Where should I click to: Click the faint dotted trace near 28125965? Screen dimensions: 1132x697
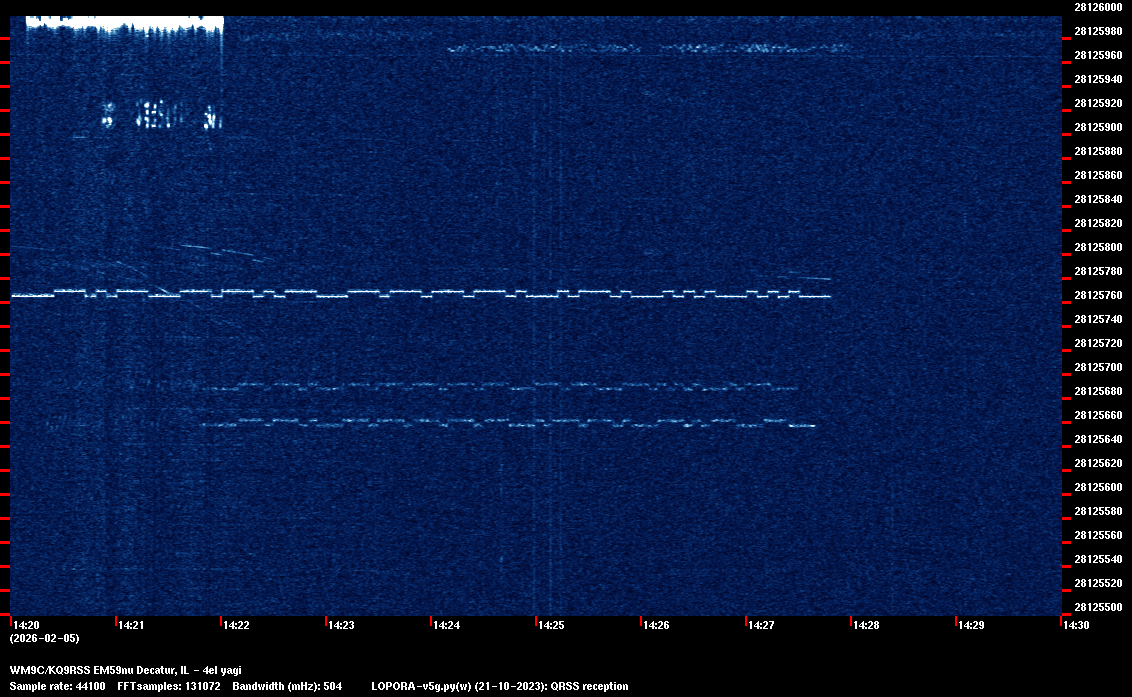[650, 48]
